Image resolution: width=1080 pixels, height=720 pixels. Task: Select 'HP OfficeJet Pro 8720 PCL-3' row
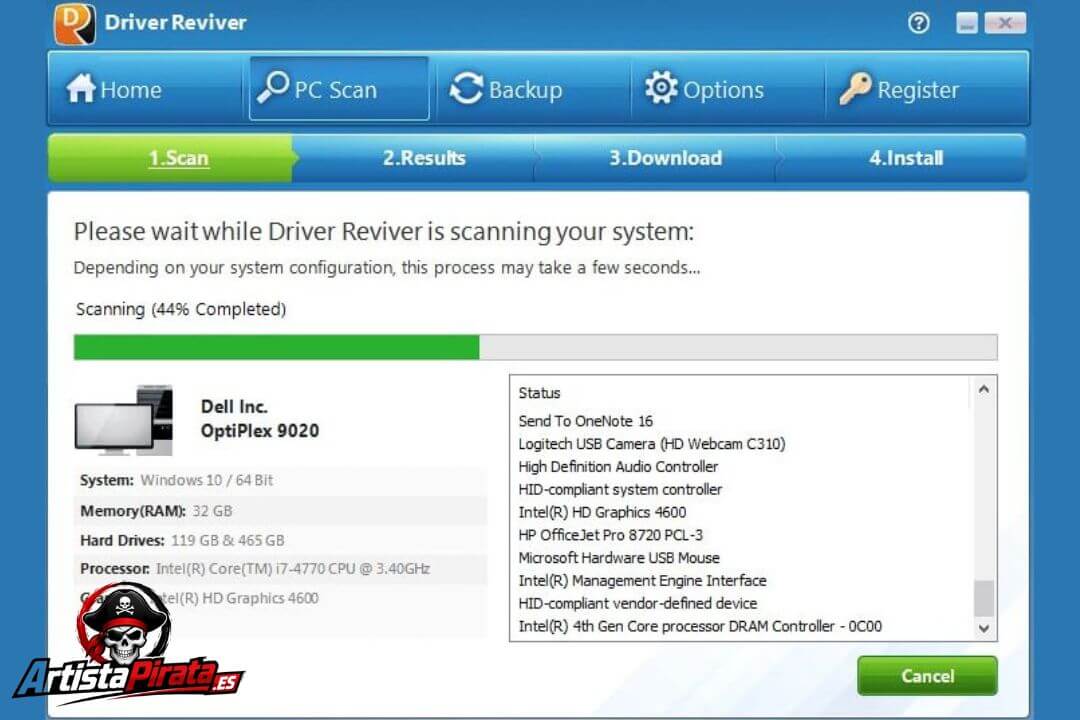tap(610, 535)
